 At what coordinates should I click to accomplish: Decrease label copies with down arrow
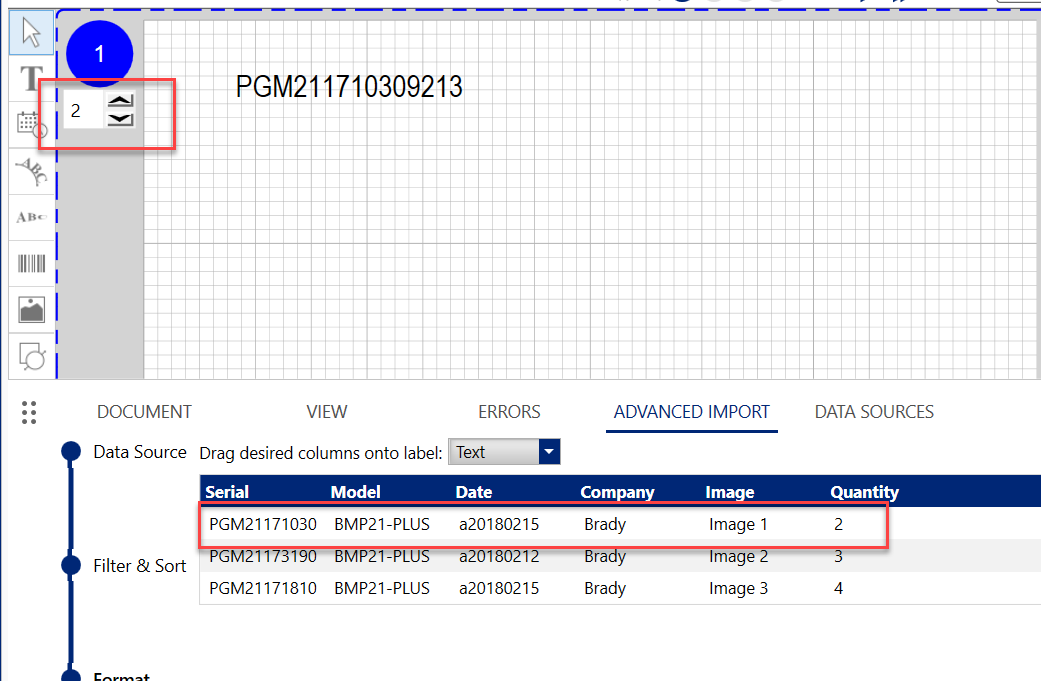click(120, 119)
